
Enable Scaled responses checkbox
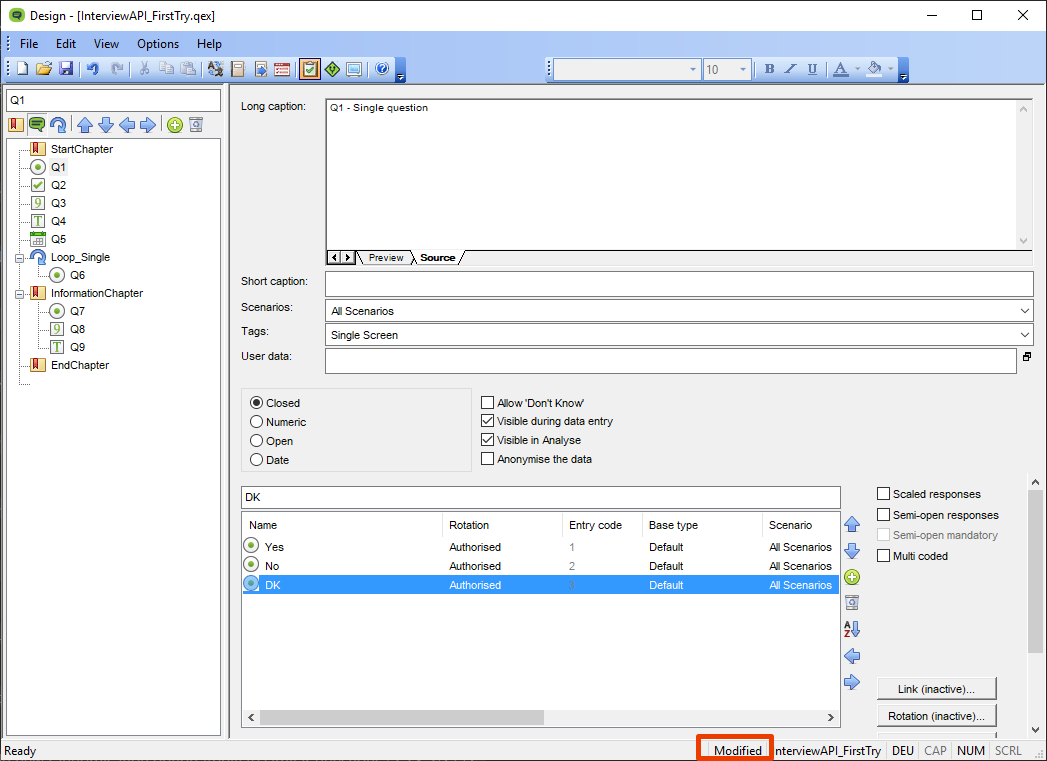[x=883, y=493]
